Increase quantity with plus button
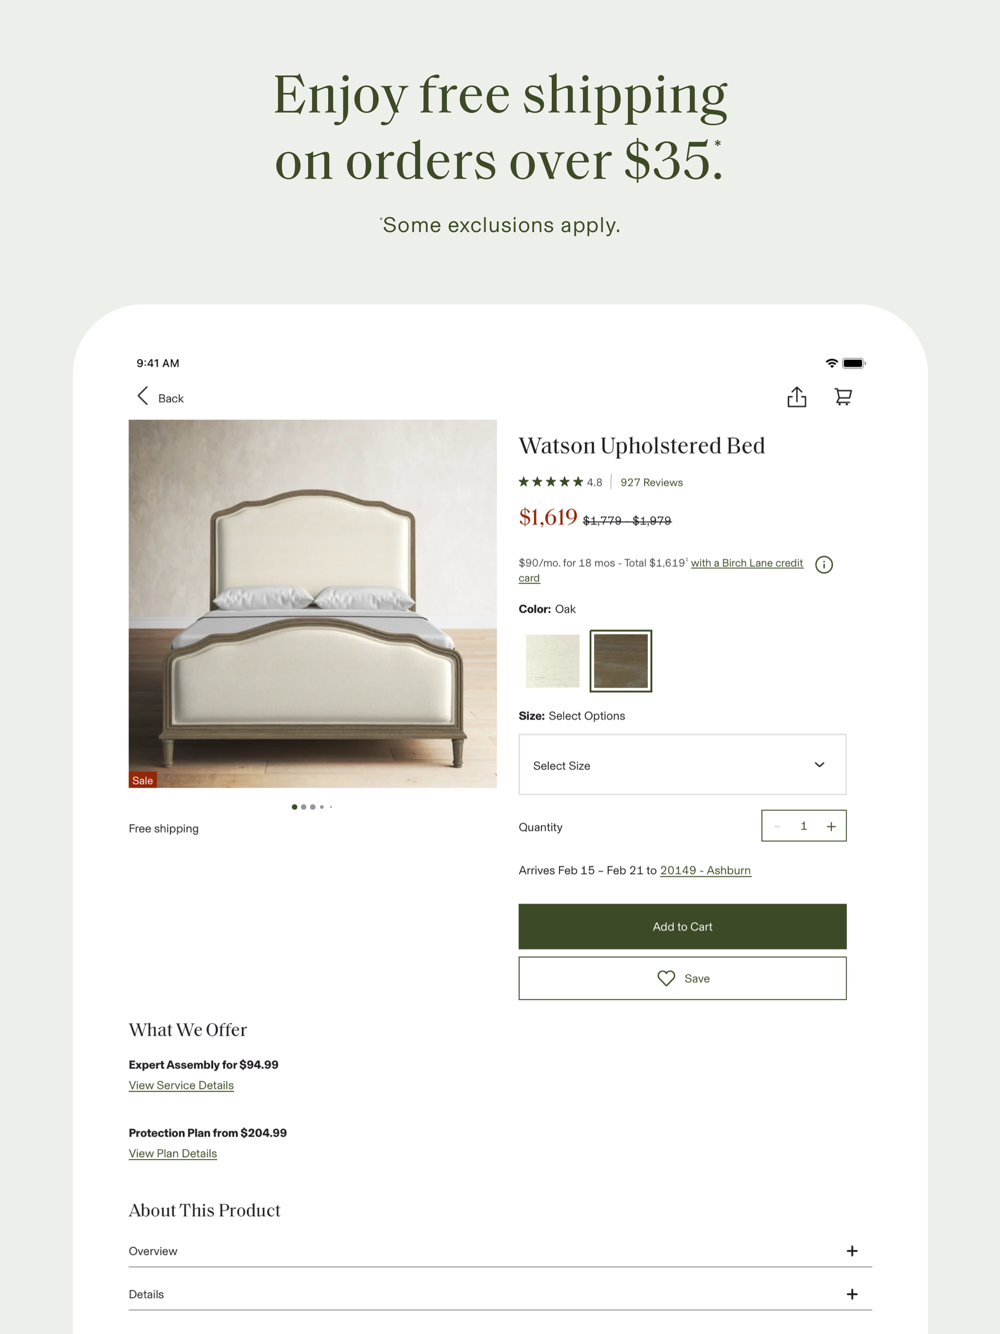 [x=831, y=826]
